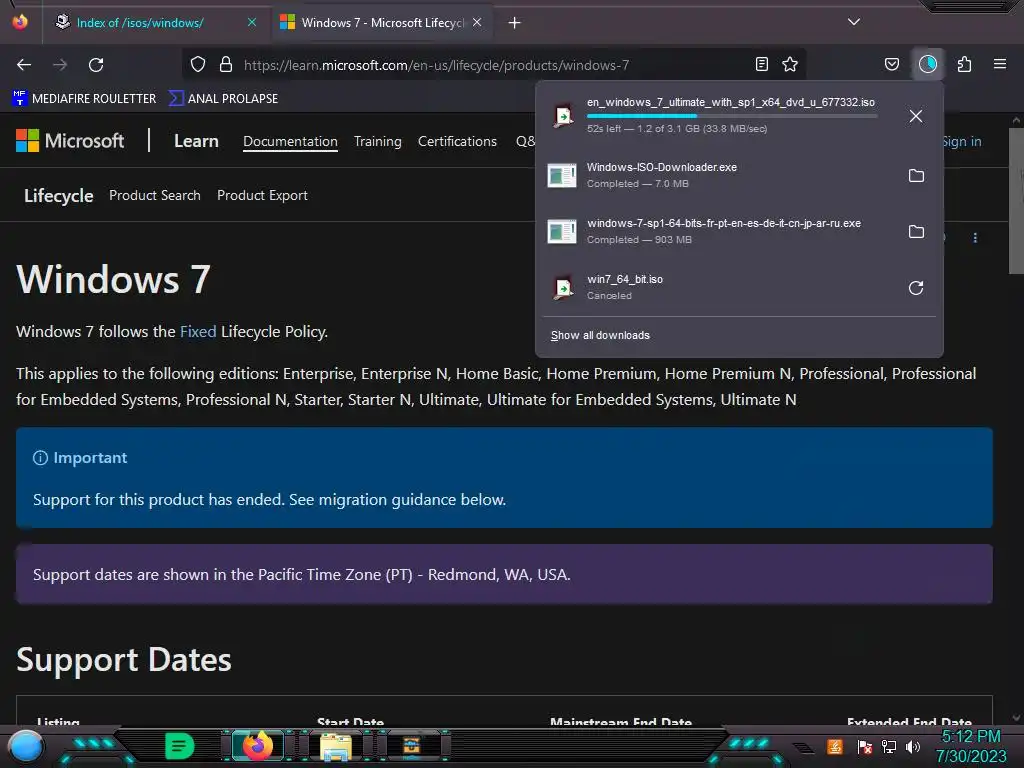Close the Windows 7 Microsoft Lifecycle tab
Screen dimensions: 1024x768
(x=477, y=22)
